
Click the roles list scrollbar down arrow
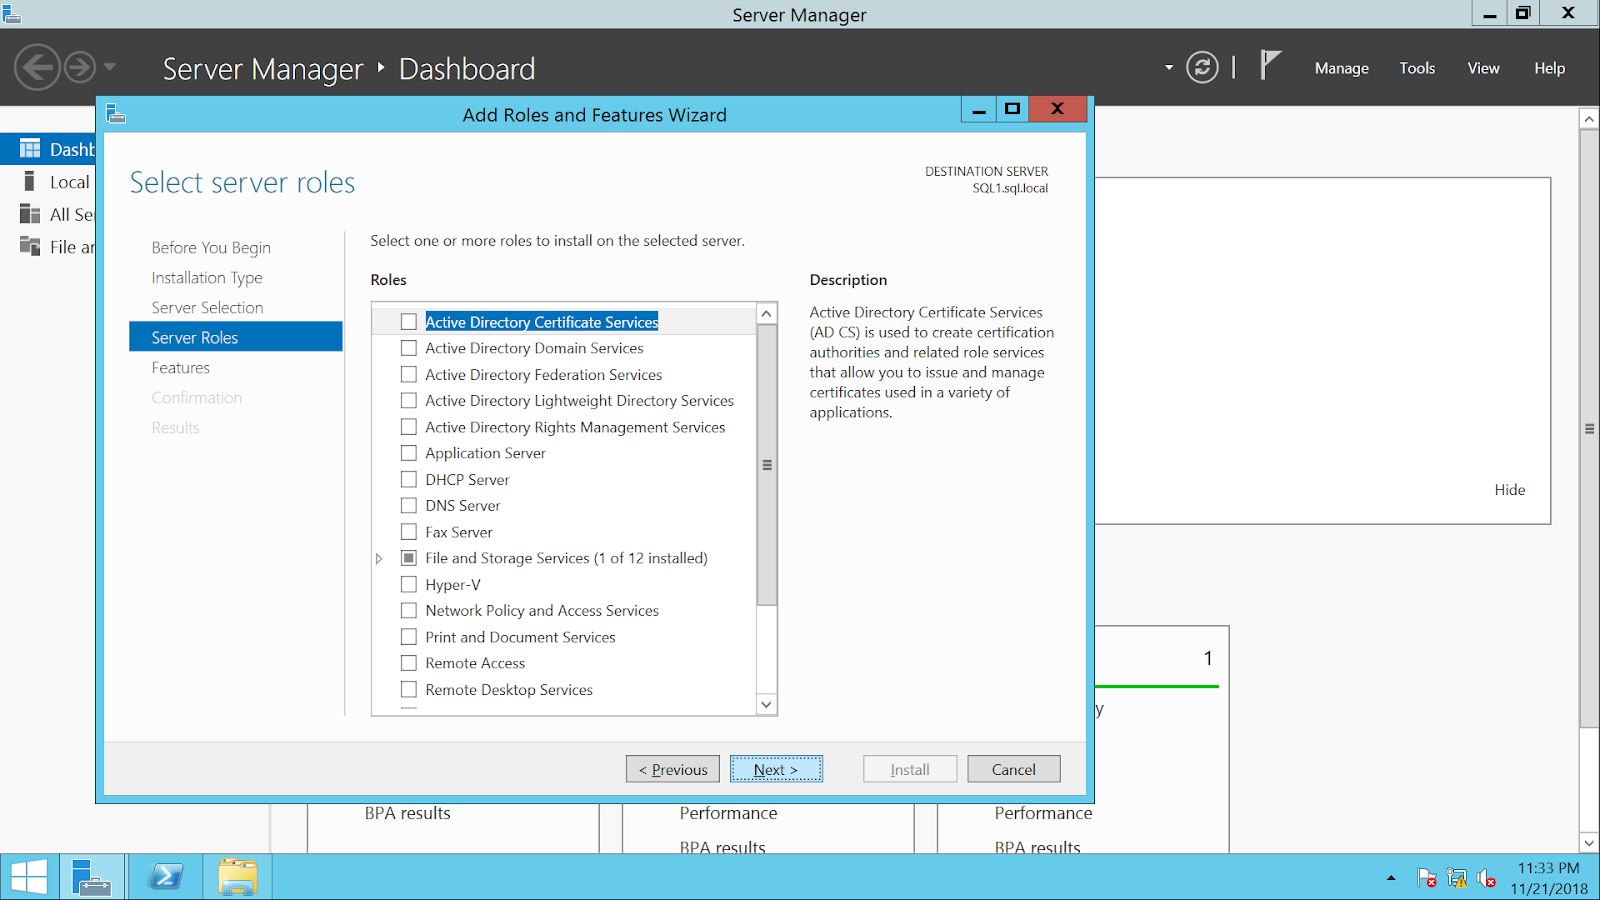point(766,704)
